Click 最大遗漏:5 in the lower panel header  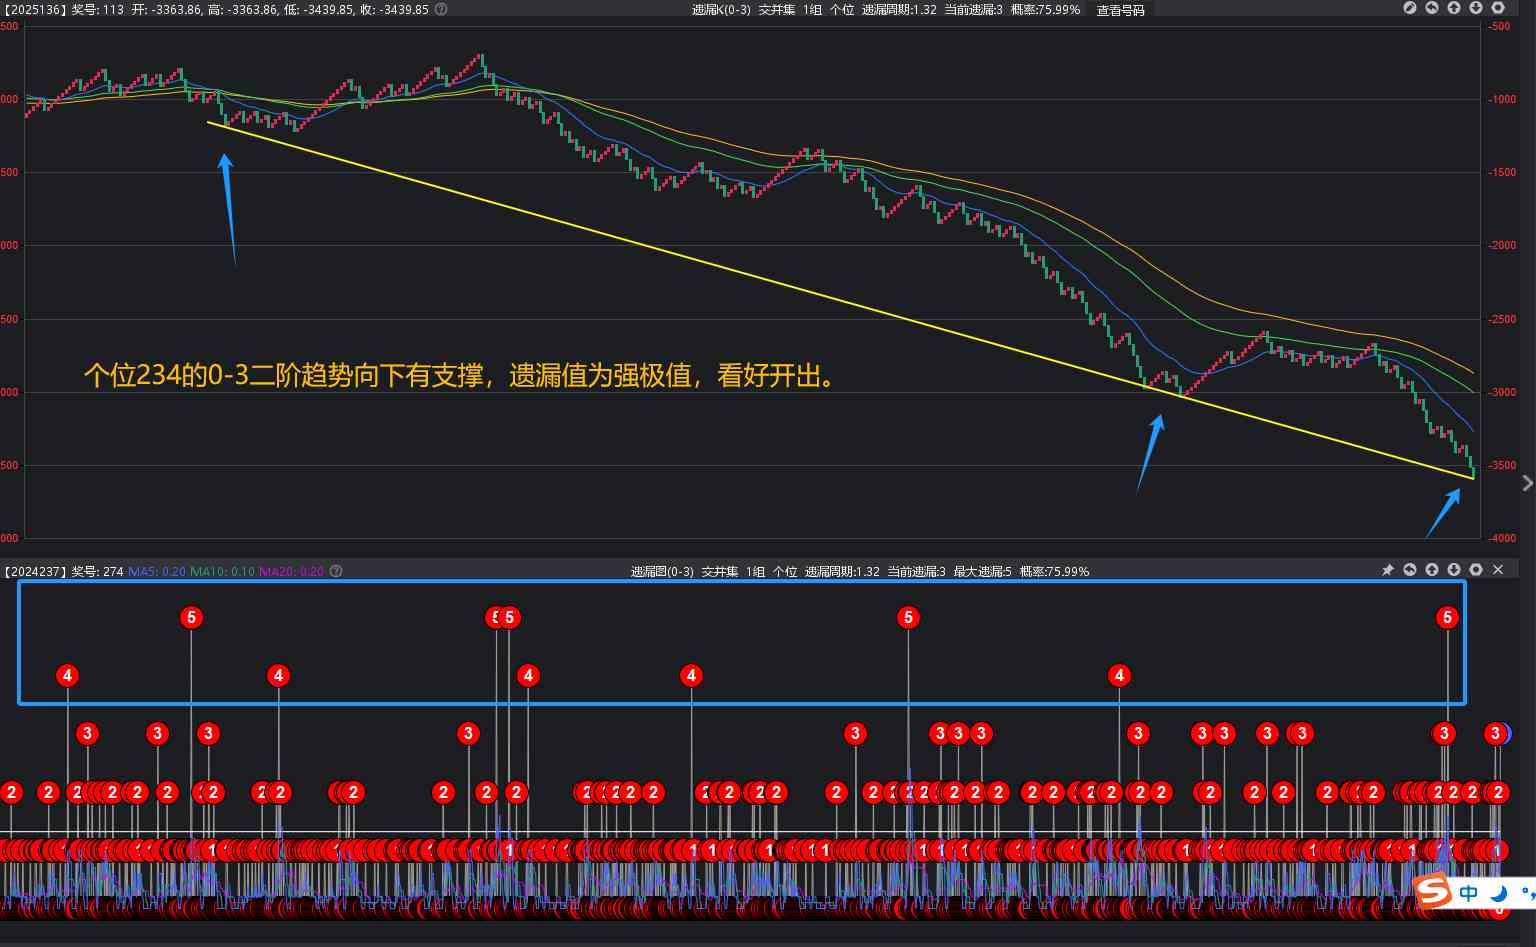tap(982, 571)
